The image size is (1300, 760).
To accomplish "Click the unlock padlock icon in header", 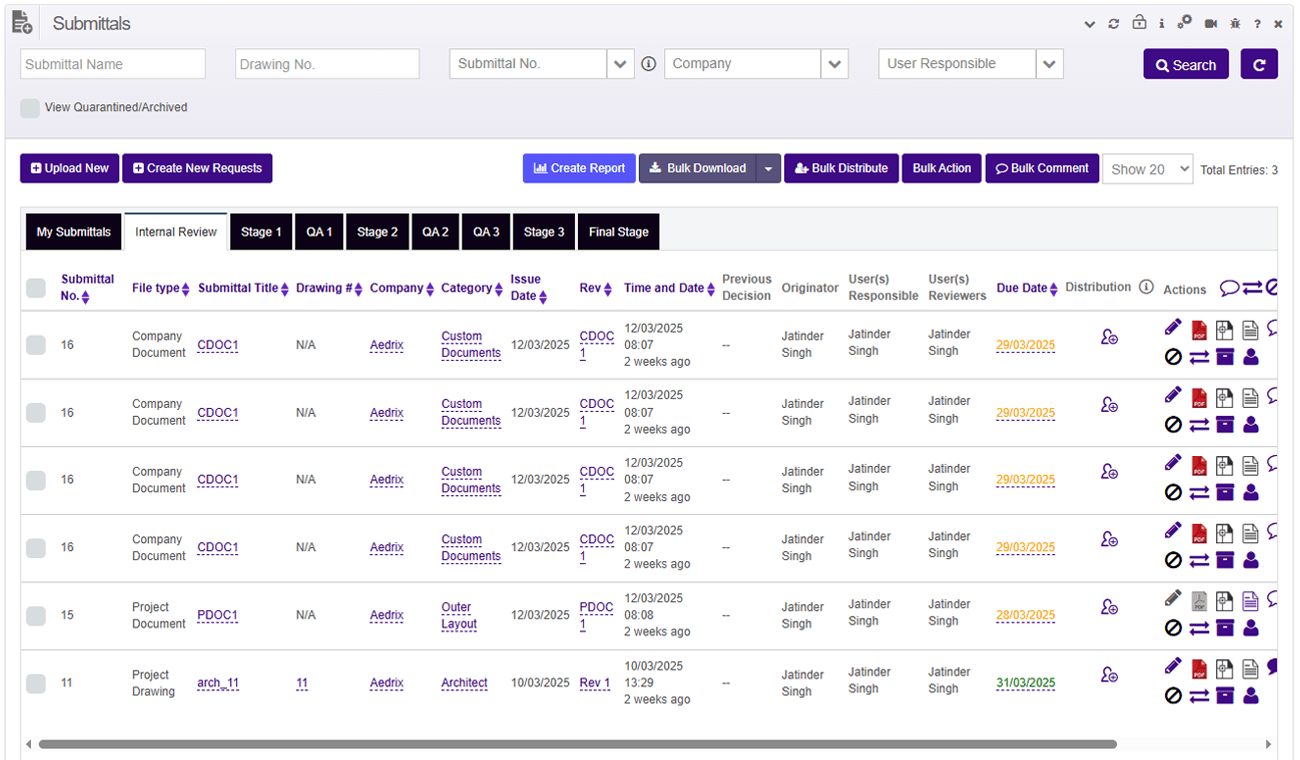I will (x=1139, y=23).
